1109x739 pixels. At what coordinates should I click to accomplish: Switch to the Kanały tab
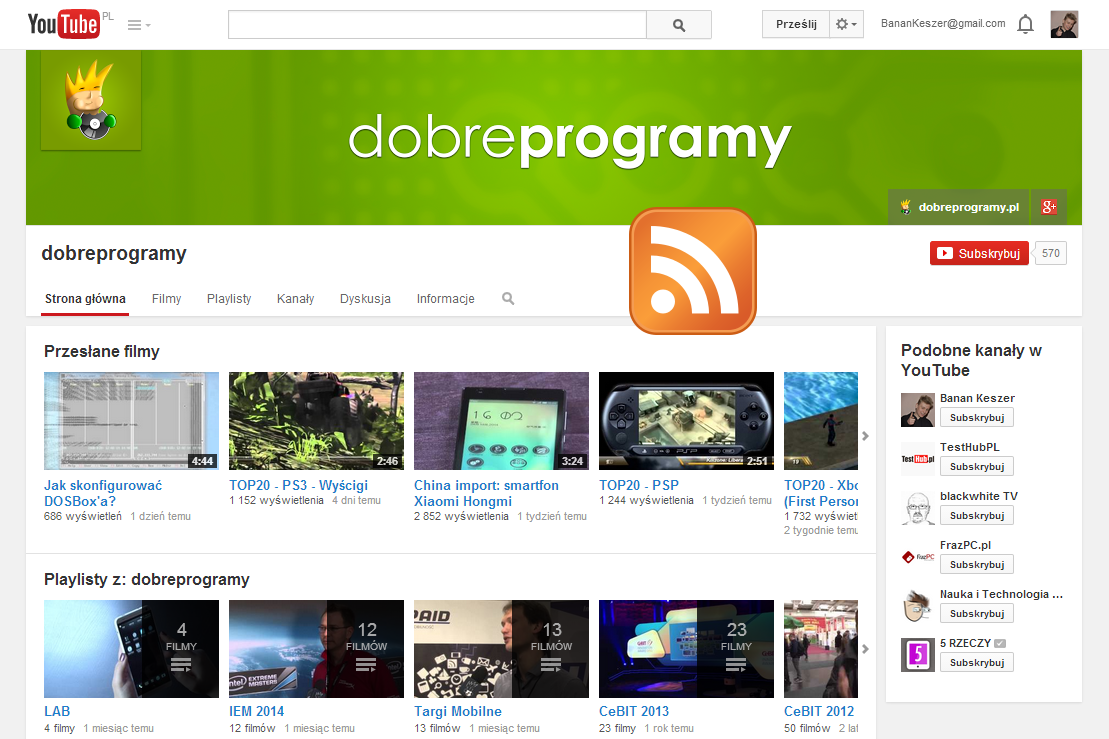coord(295,298)
